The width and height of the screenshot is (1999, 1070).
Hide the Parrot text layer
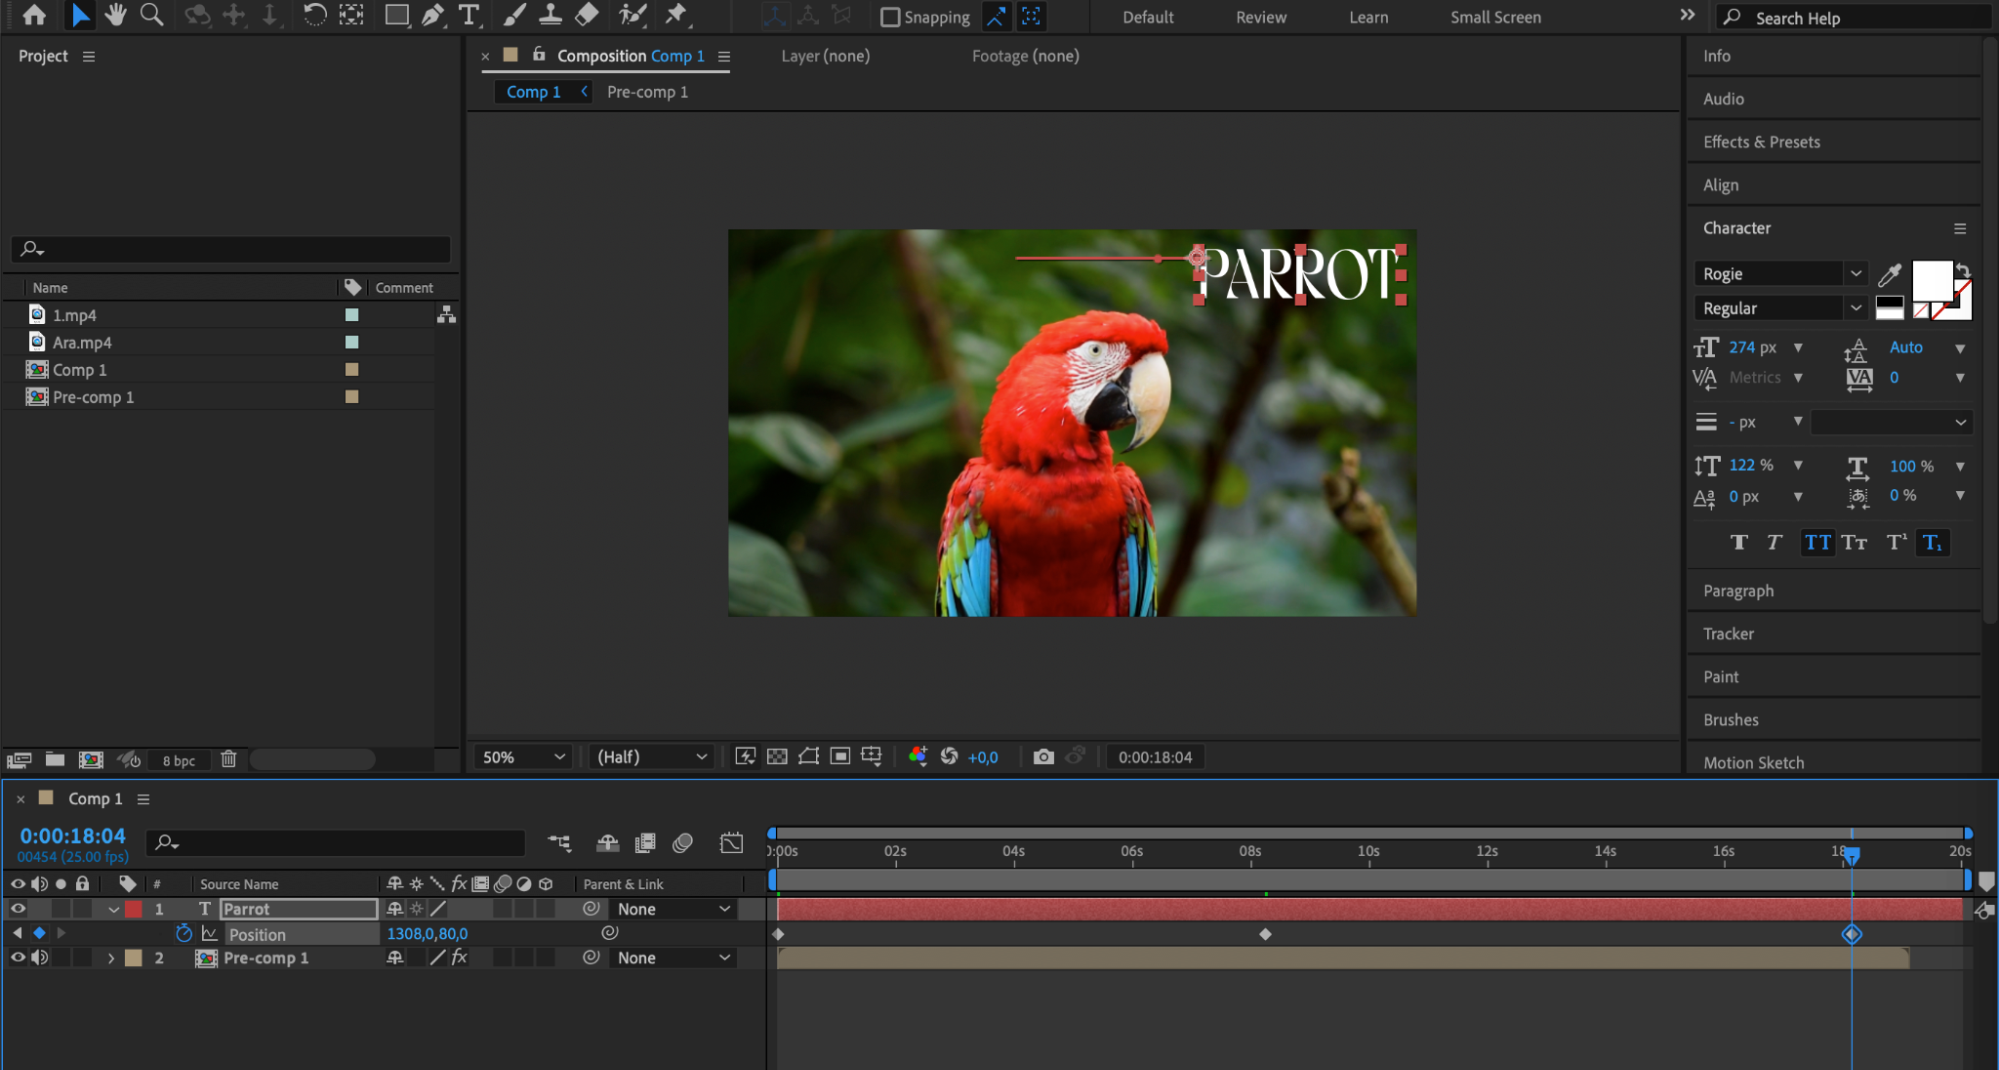[18, 909]
